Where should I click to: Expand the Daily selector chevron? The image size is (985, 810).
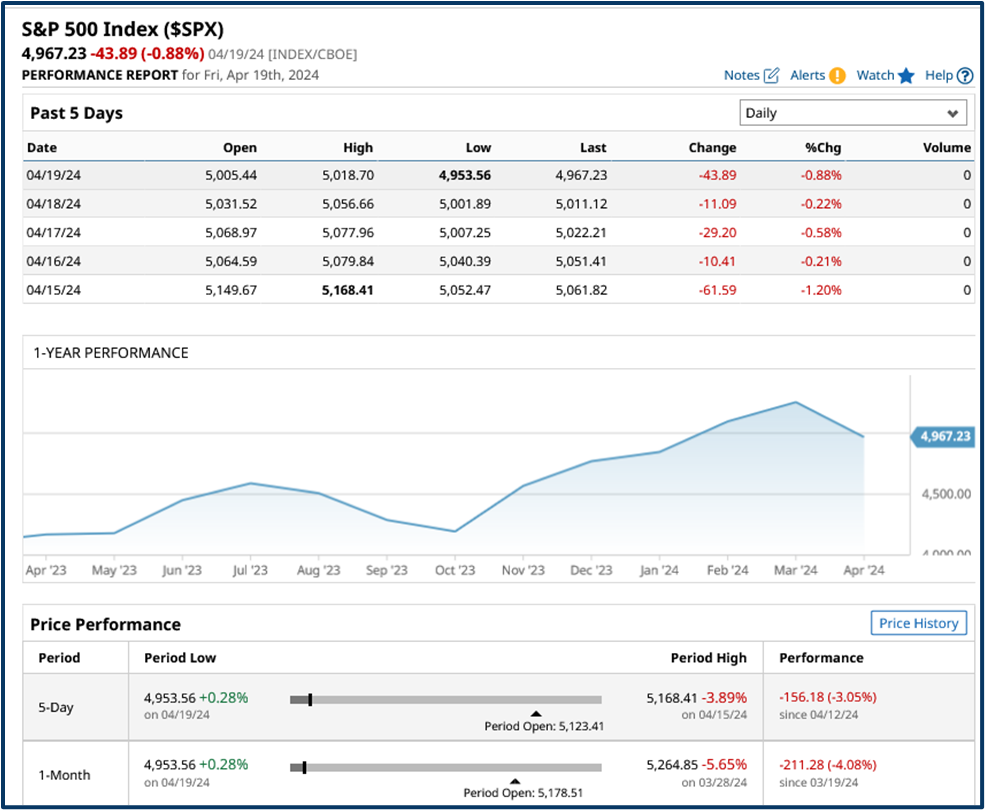pyautogui.click(x=953, y=112)
